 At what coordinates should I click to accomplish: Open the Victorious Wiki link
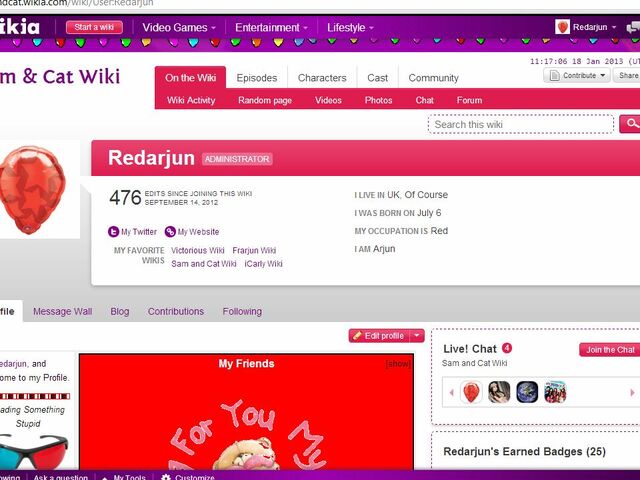[198, 250]
